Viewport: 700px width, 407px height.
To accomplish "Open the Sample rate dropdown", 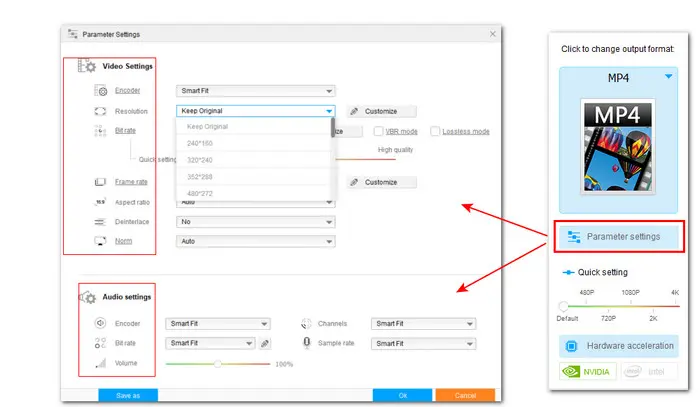I will (423, 344).
